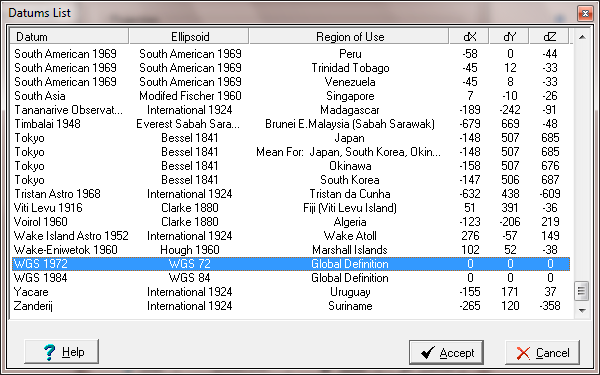
Task: Select the Voirol 1960 datum row
Action: (x=291, y=222)
